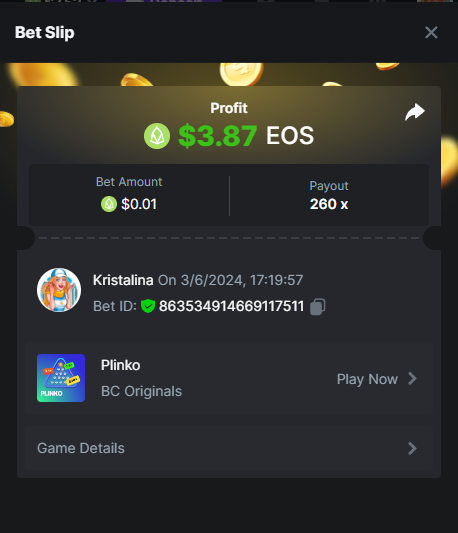Click the Bet Slip header title
Viewport: 458px width, 533px height.
tap(45, 33)
